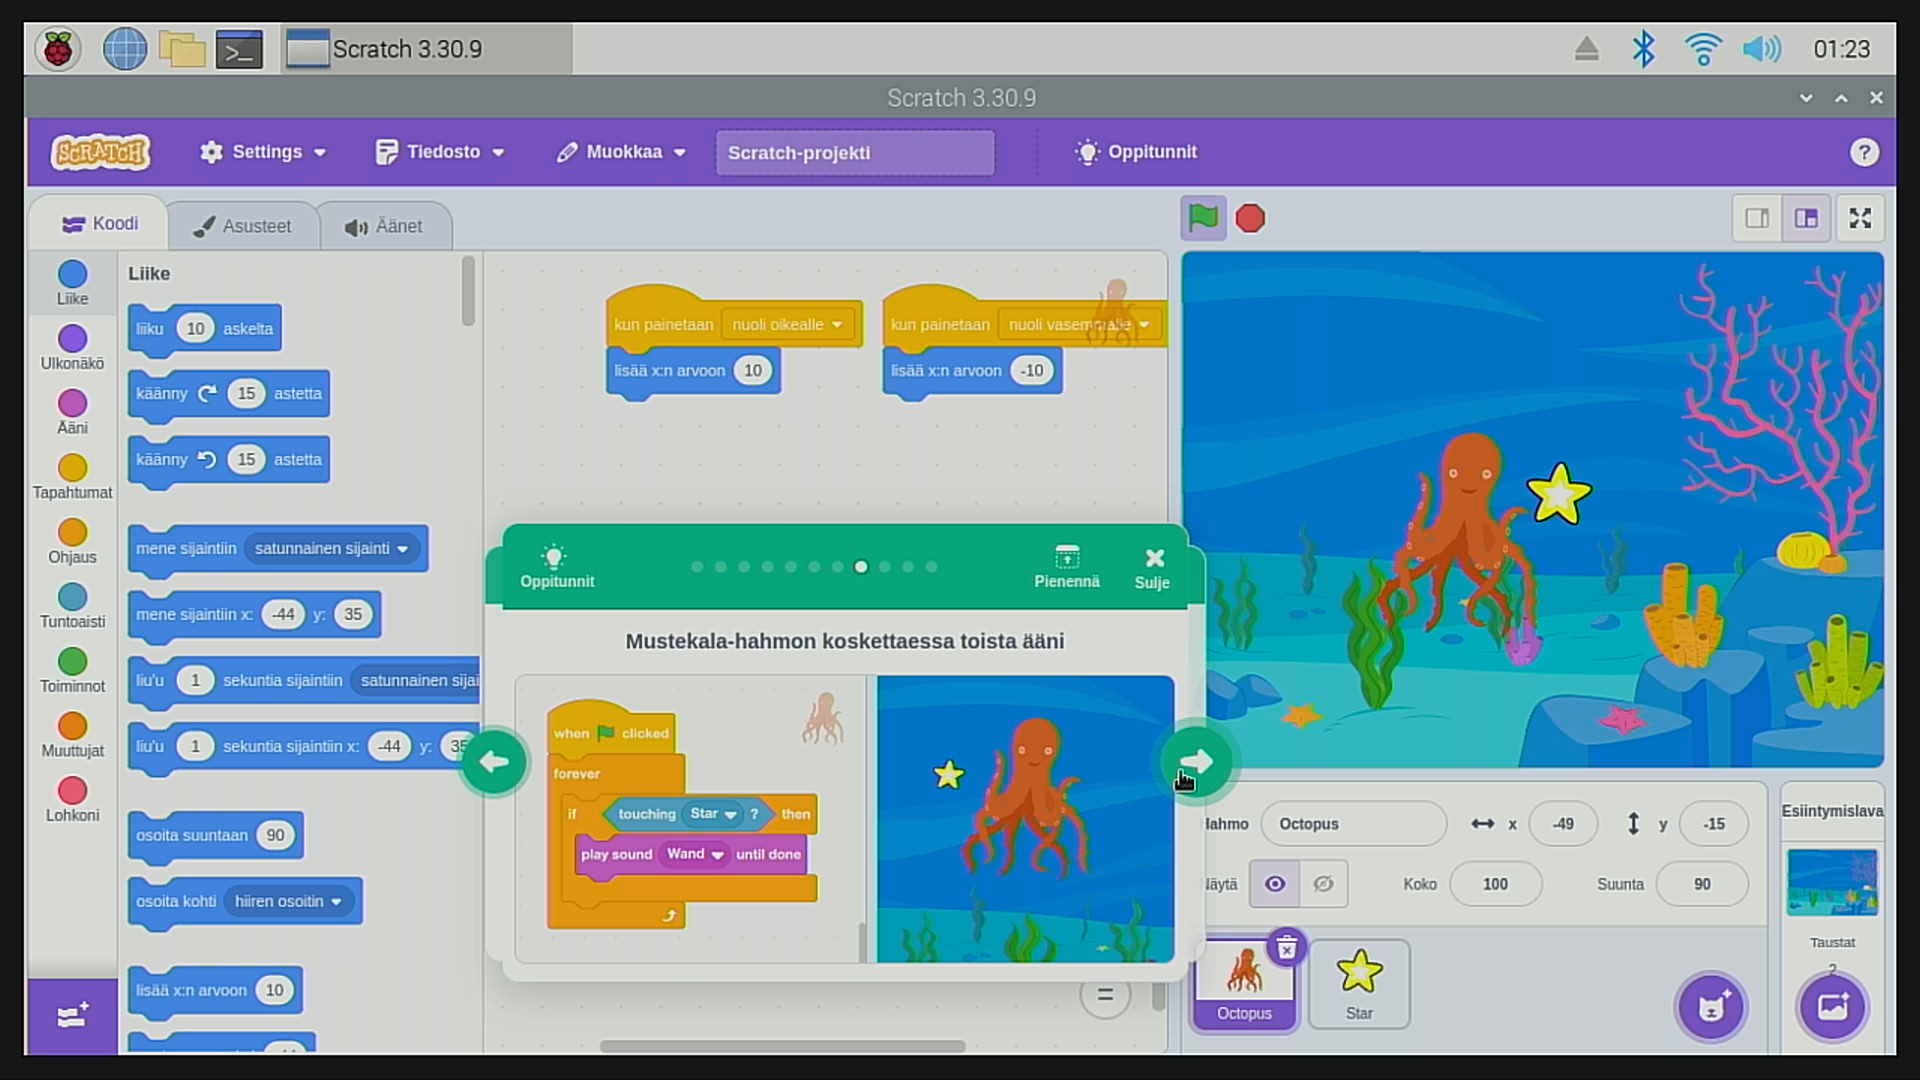Open the Muokkaa menu
The image size is (1920, 1080).
tap(621, 152)
